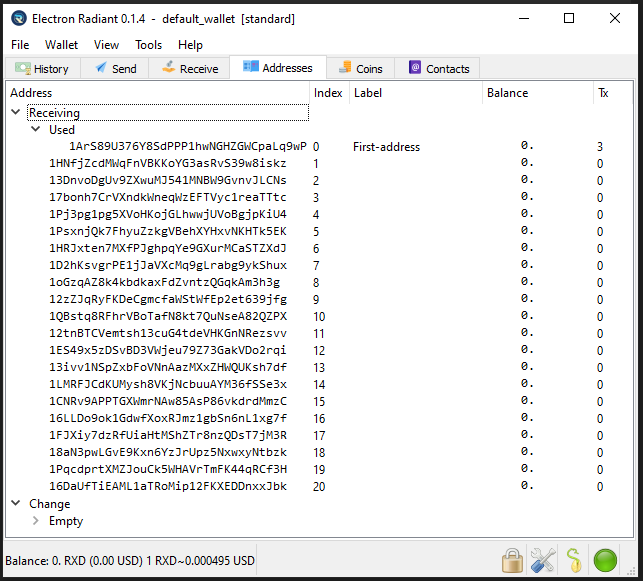Show wallet seed via sprout icon
Screen dimensions: 643x581
(574, 559)
